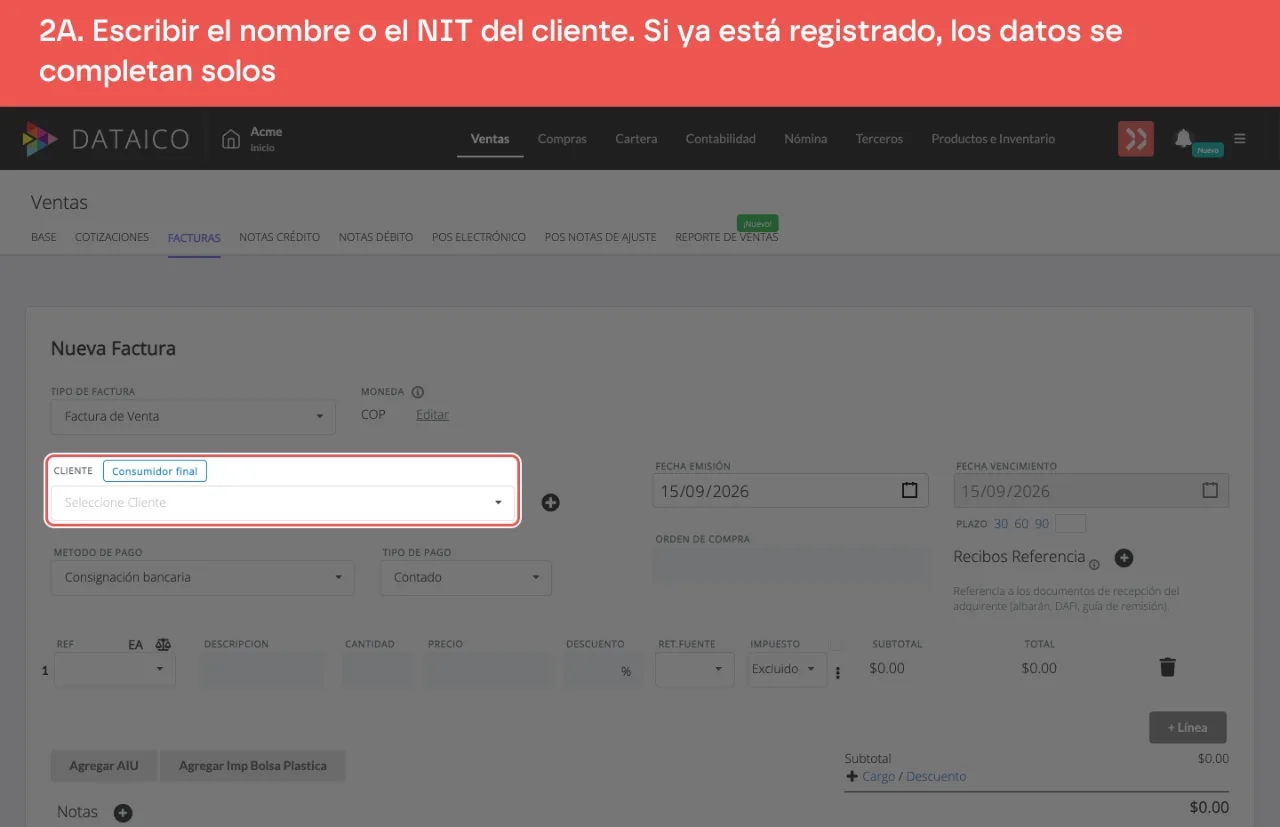Click the Orden de Compra field
The width and height of the screenshot is (1280, 827).
[792, 563]
